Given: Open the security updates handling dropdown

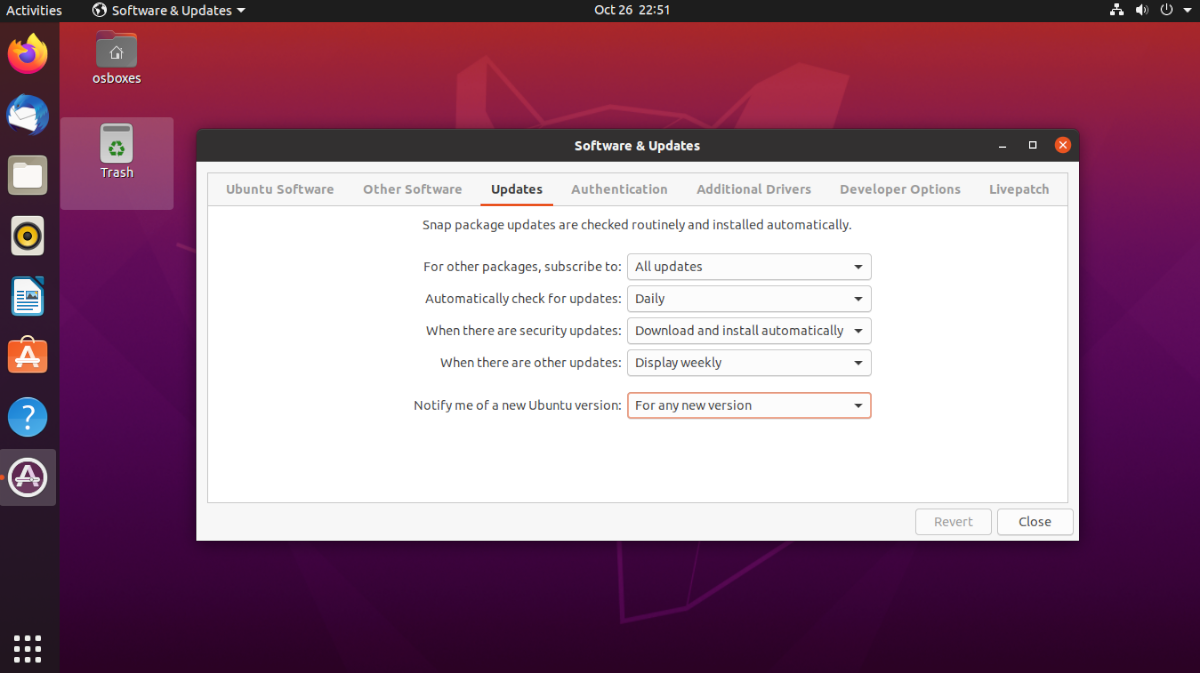Looking at the screenshot, I should [748, 330].
